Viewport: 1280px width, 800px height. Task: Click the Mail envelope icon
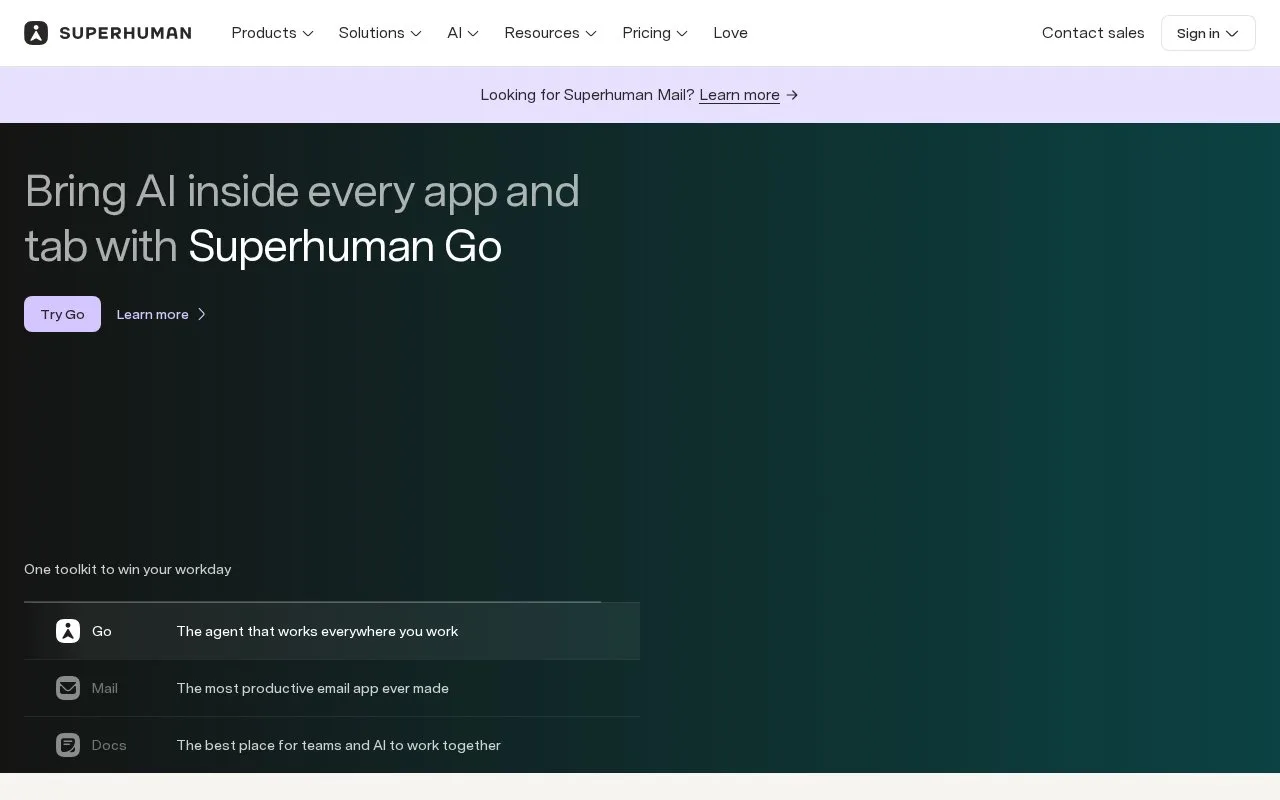(68, 688)
